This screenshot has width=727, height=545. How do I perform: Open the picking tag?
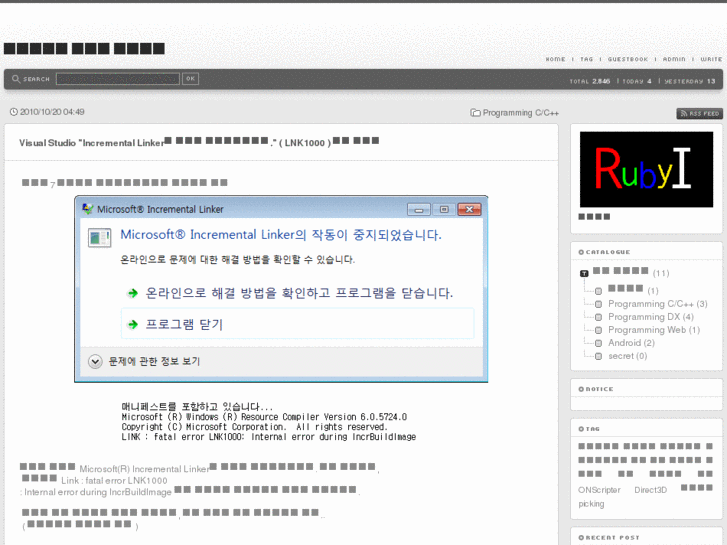coord(591,504)
